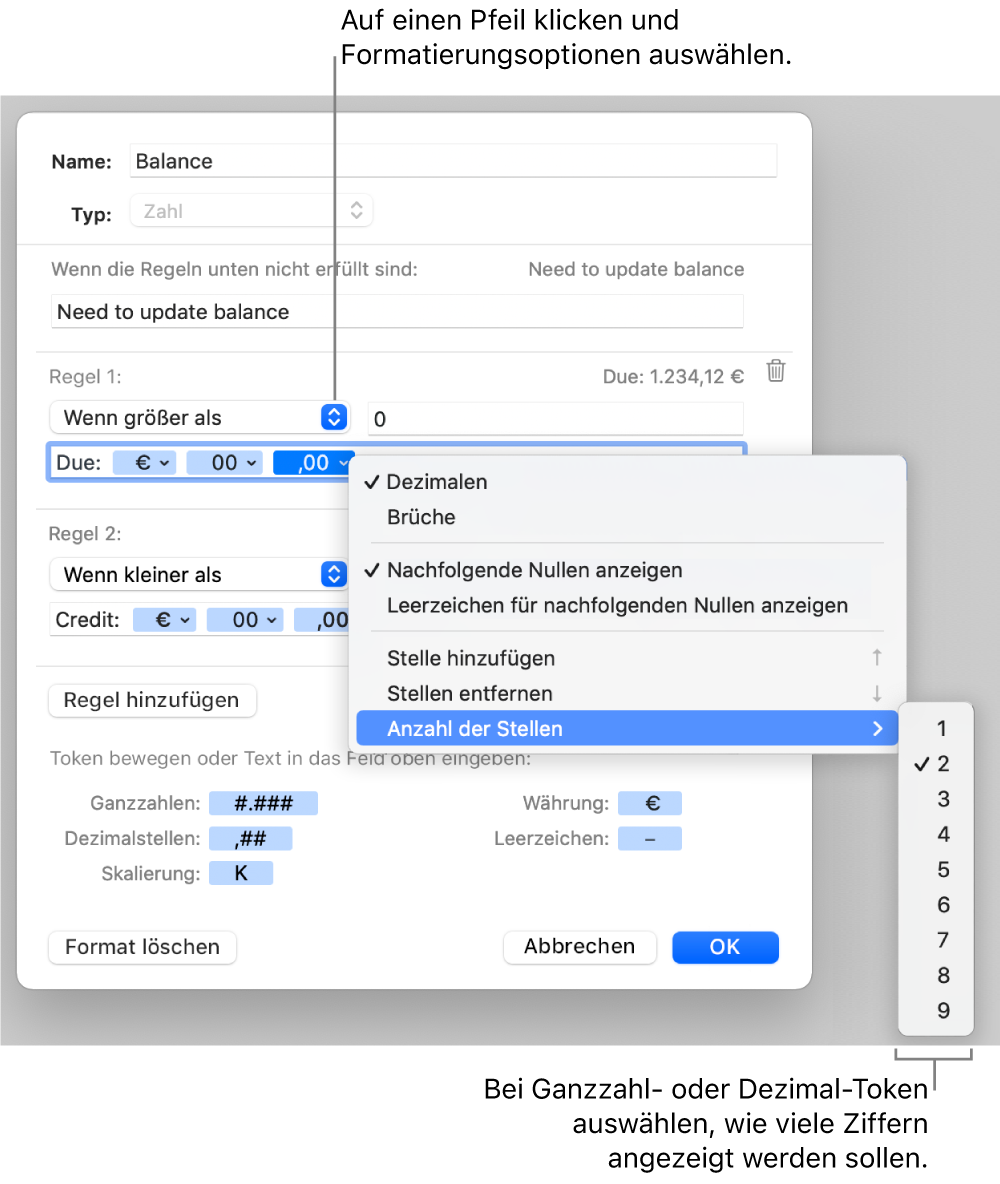Choose 'Brüche' in the popup menu

point(627,517)
